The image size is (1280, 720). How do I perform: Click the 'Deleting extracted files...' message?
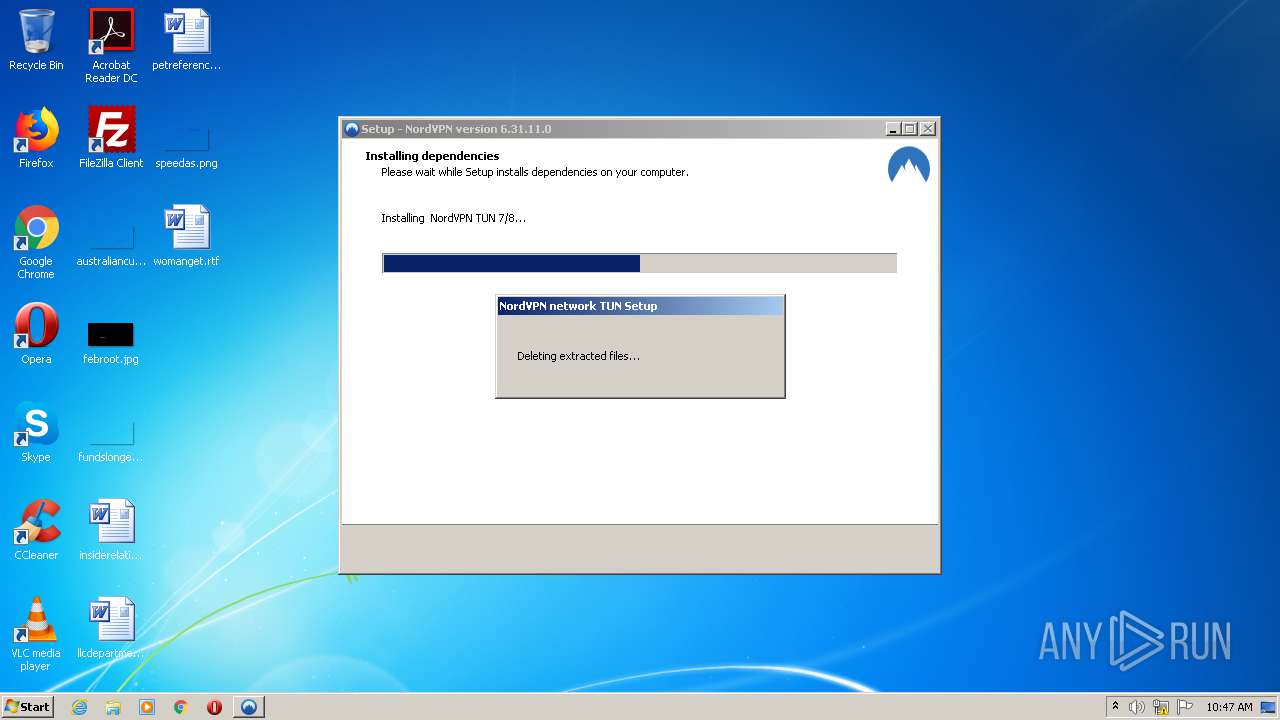click(x=578, y=356)
